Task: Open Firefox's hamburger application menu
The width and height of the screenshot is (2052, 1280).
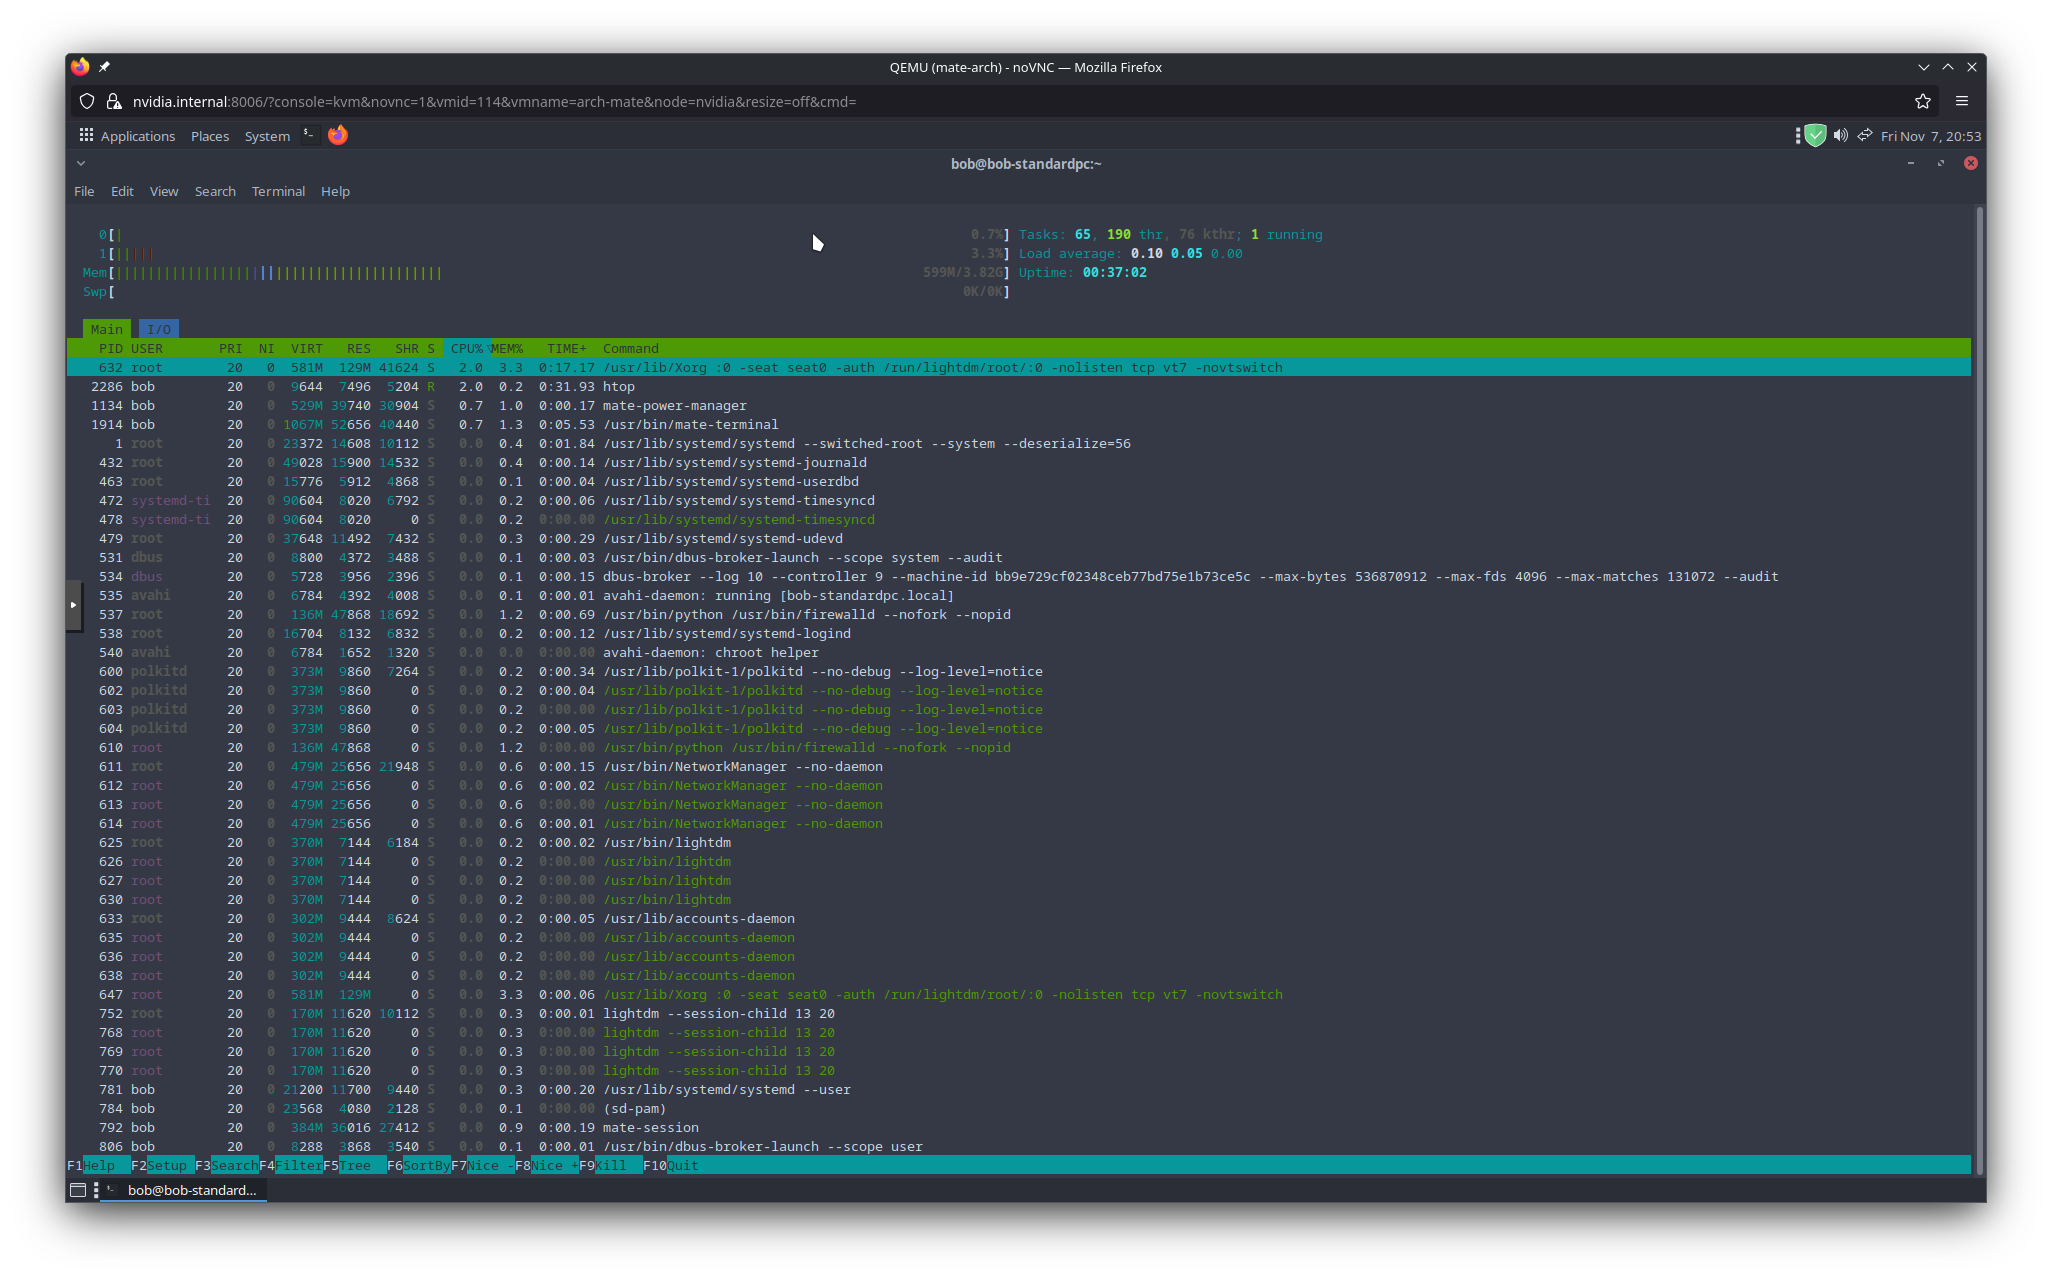Action: pyautogui.click(x=1962, y=101)
